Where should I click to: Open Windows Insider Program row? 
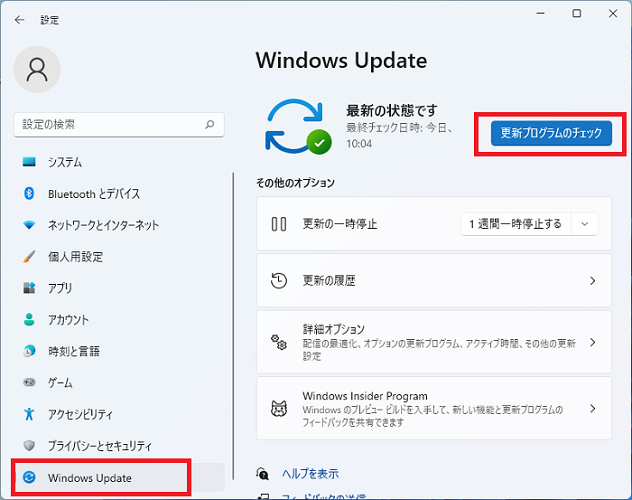point(434,408)
